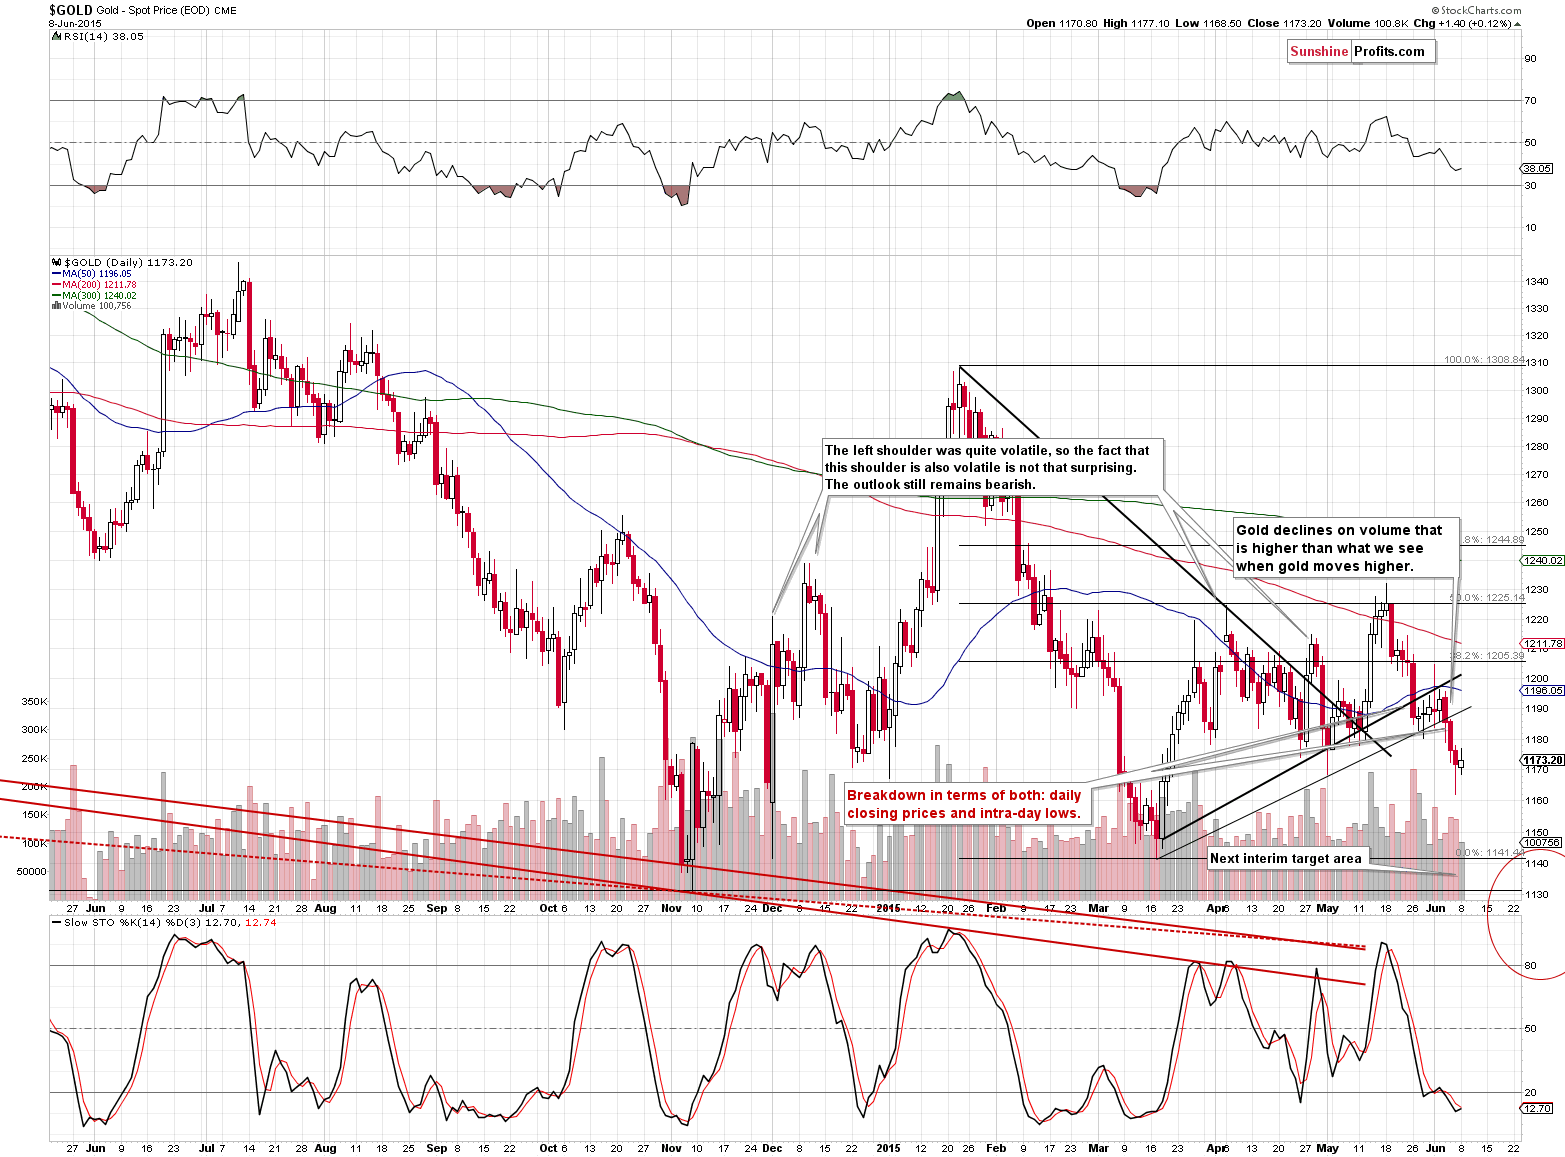The width and height of the screenshot is (1565, 1157).
Task: Open the Sunshine Profits.com logo link
Action: click(1361, 52)
